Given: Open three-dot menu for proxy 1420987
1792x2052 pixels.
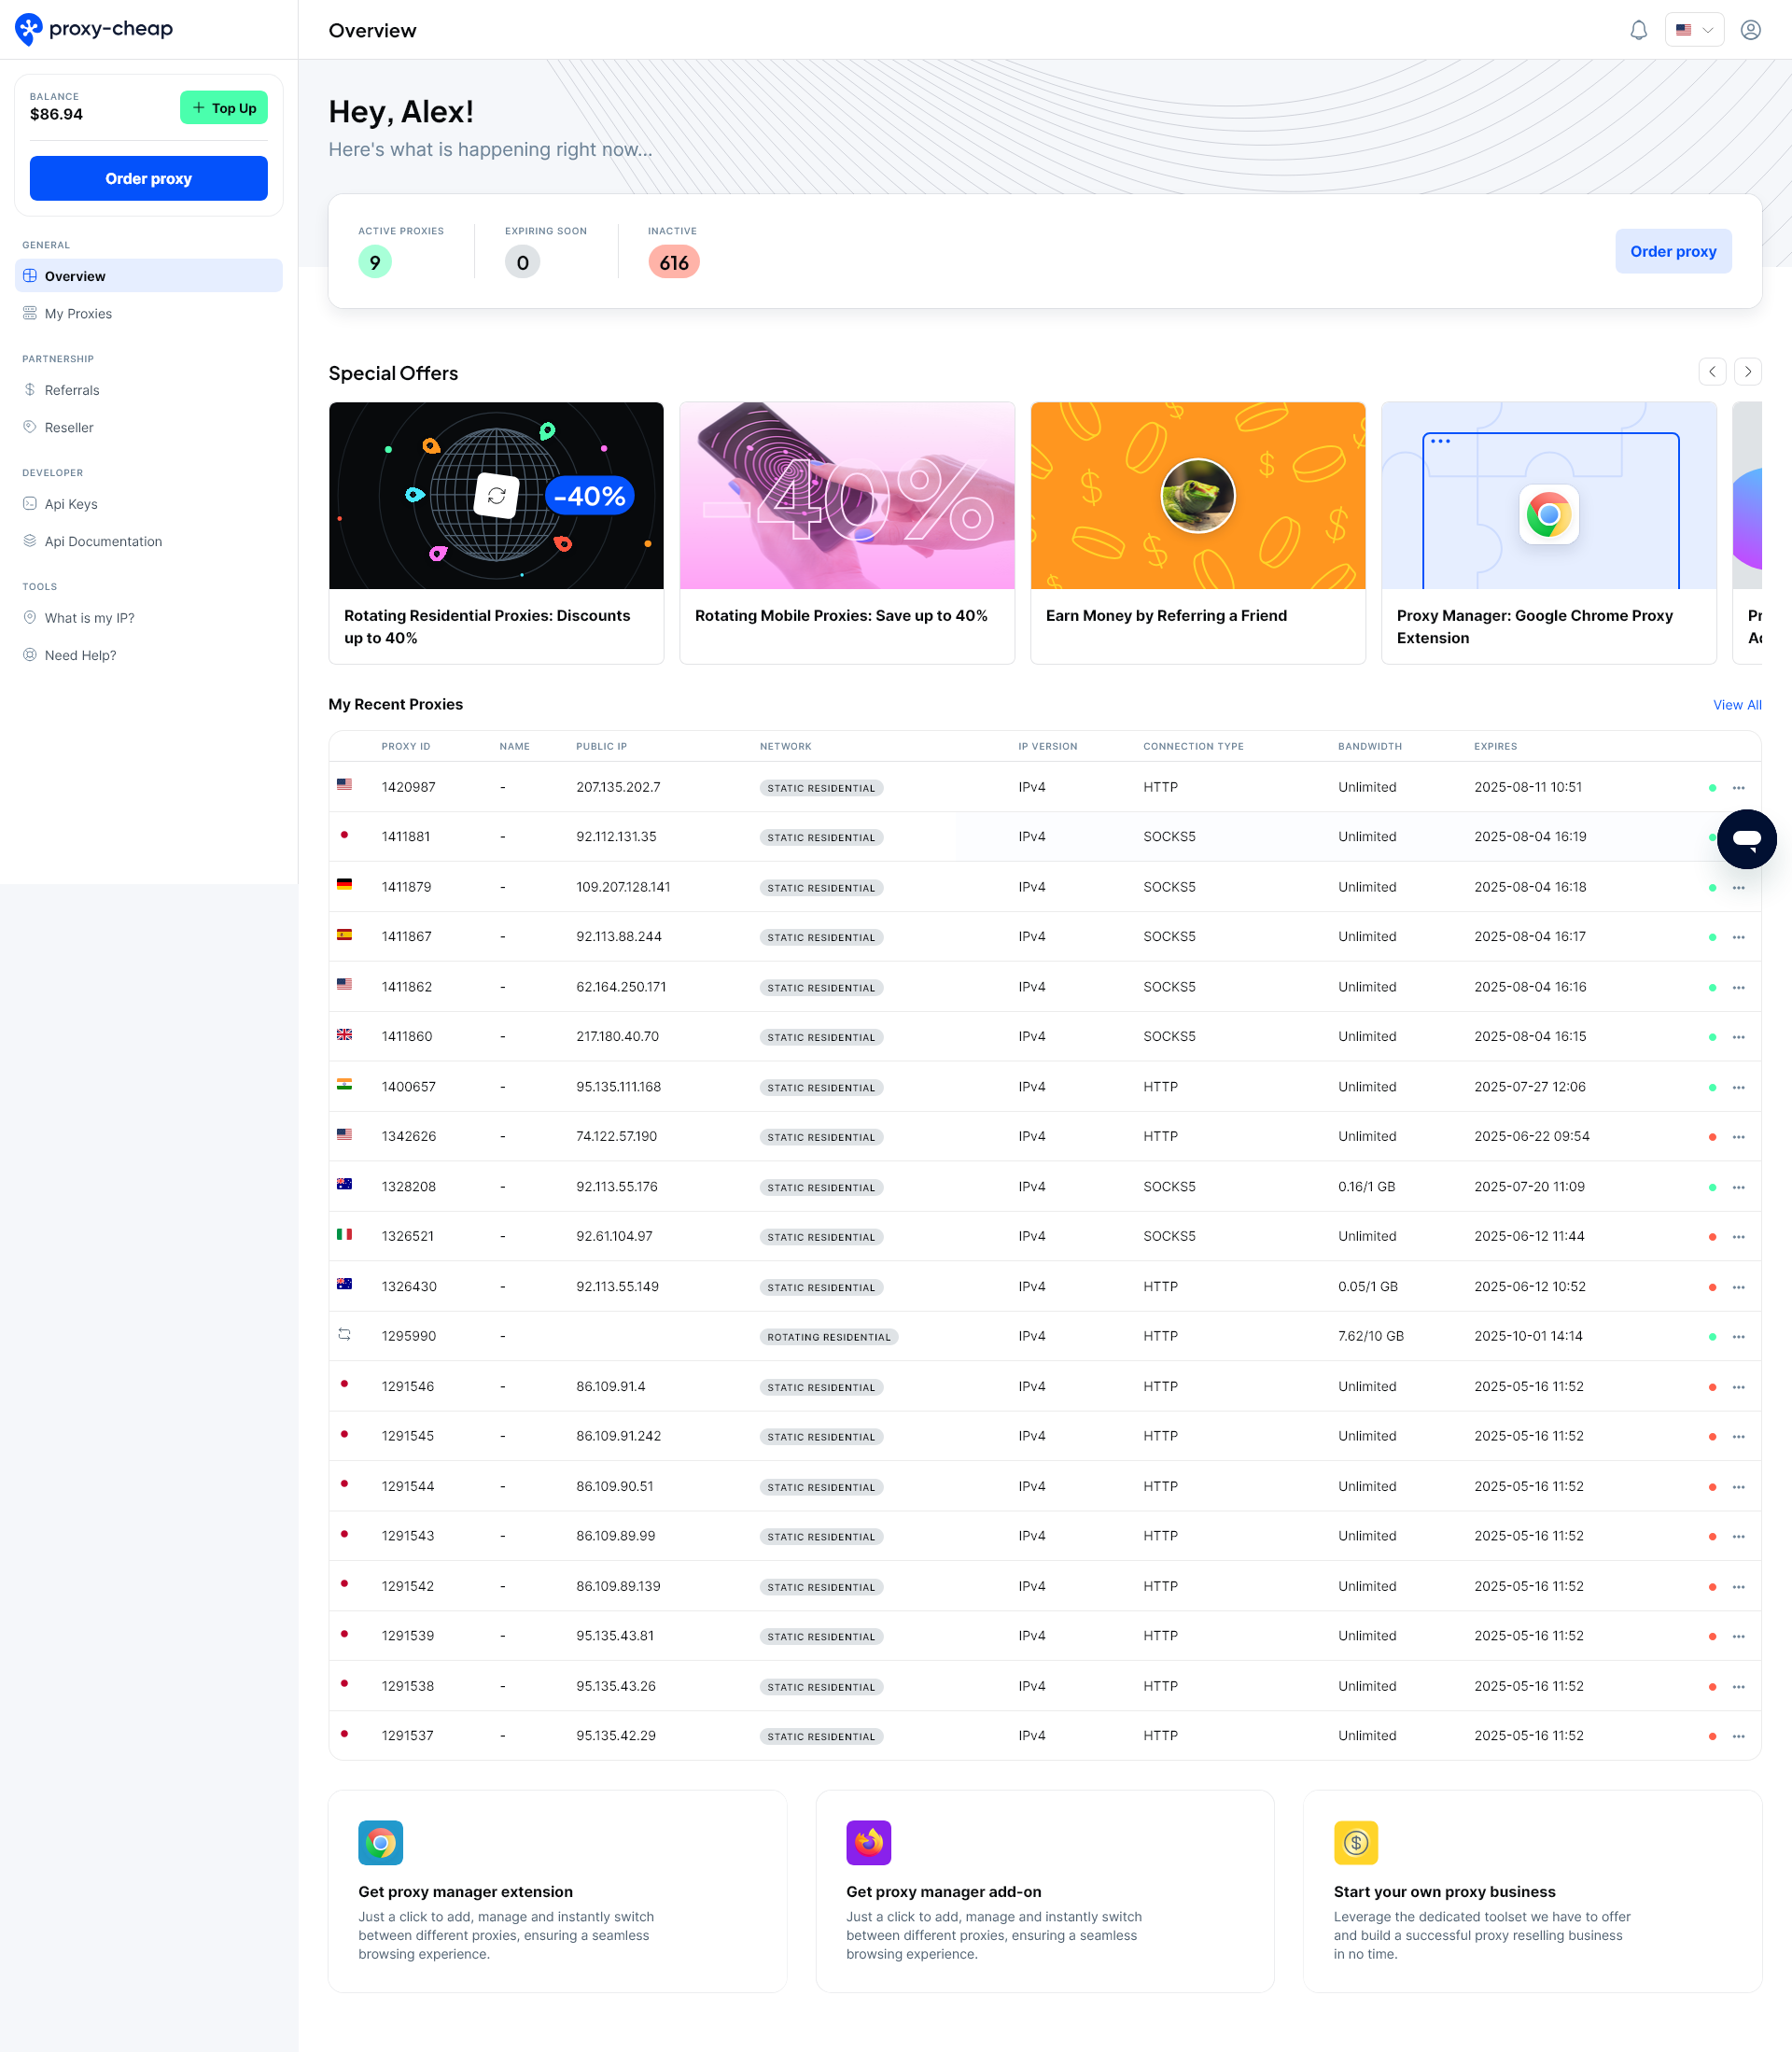Looking at the screenshot, I should point(1738,788).
